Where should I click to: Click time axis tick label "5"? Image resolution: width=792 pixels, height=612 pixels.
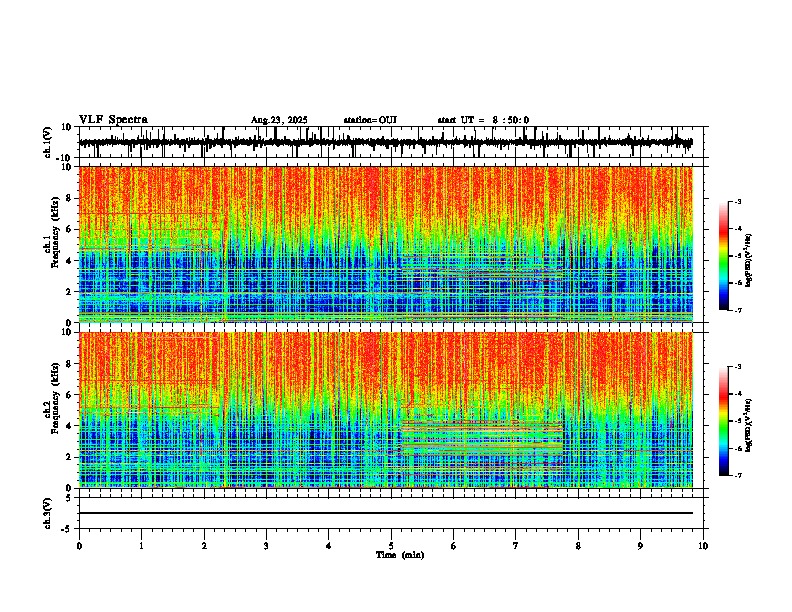[391, 546]
